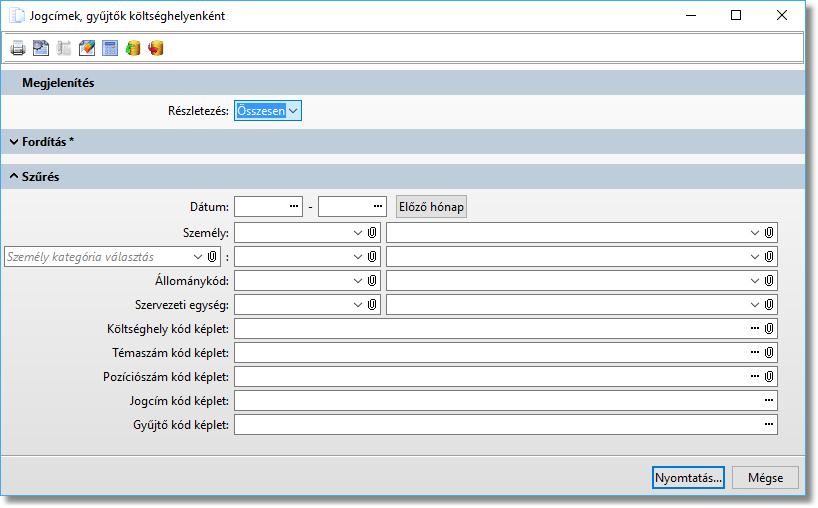818x508 pixels.
Task: Open the Részletezés dropdown showing Összesen
Action: pos(268,111)
